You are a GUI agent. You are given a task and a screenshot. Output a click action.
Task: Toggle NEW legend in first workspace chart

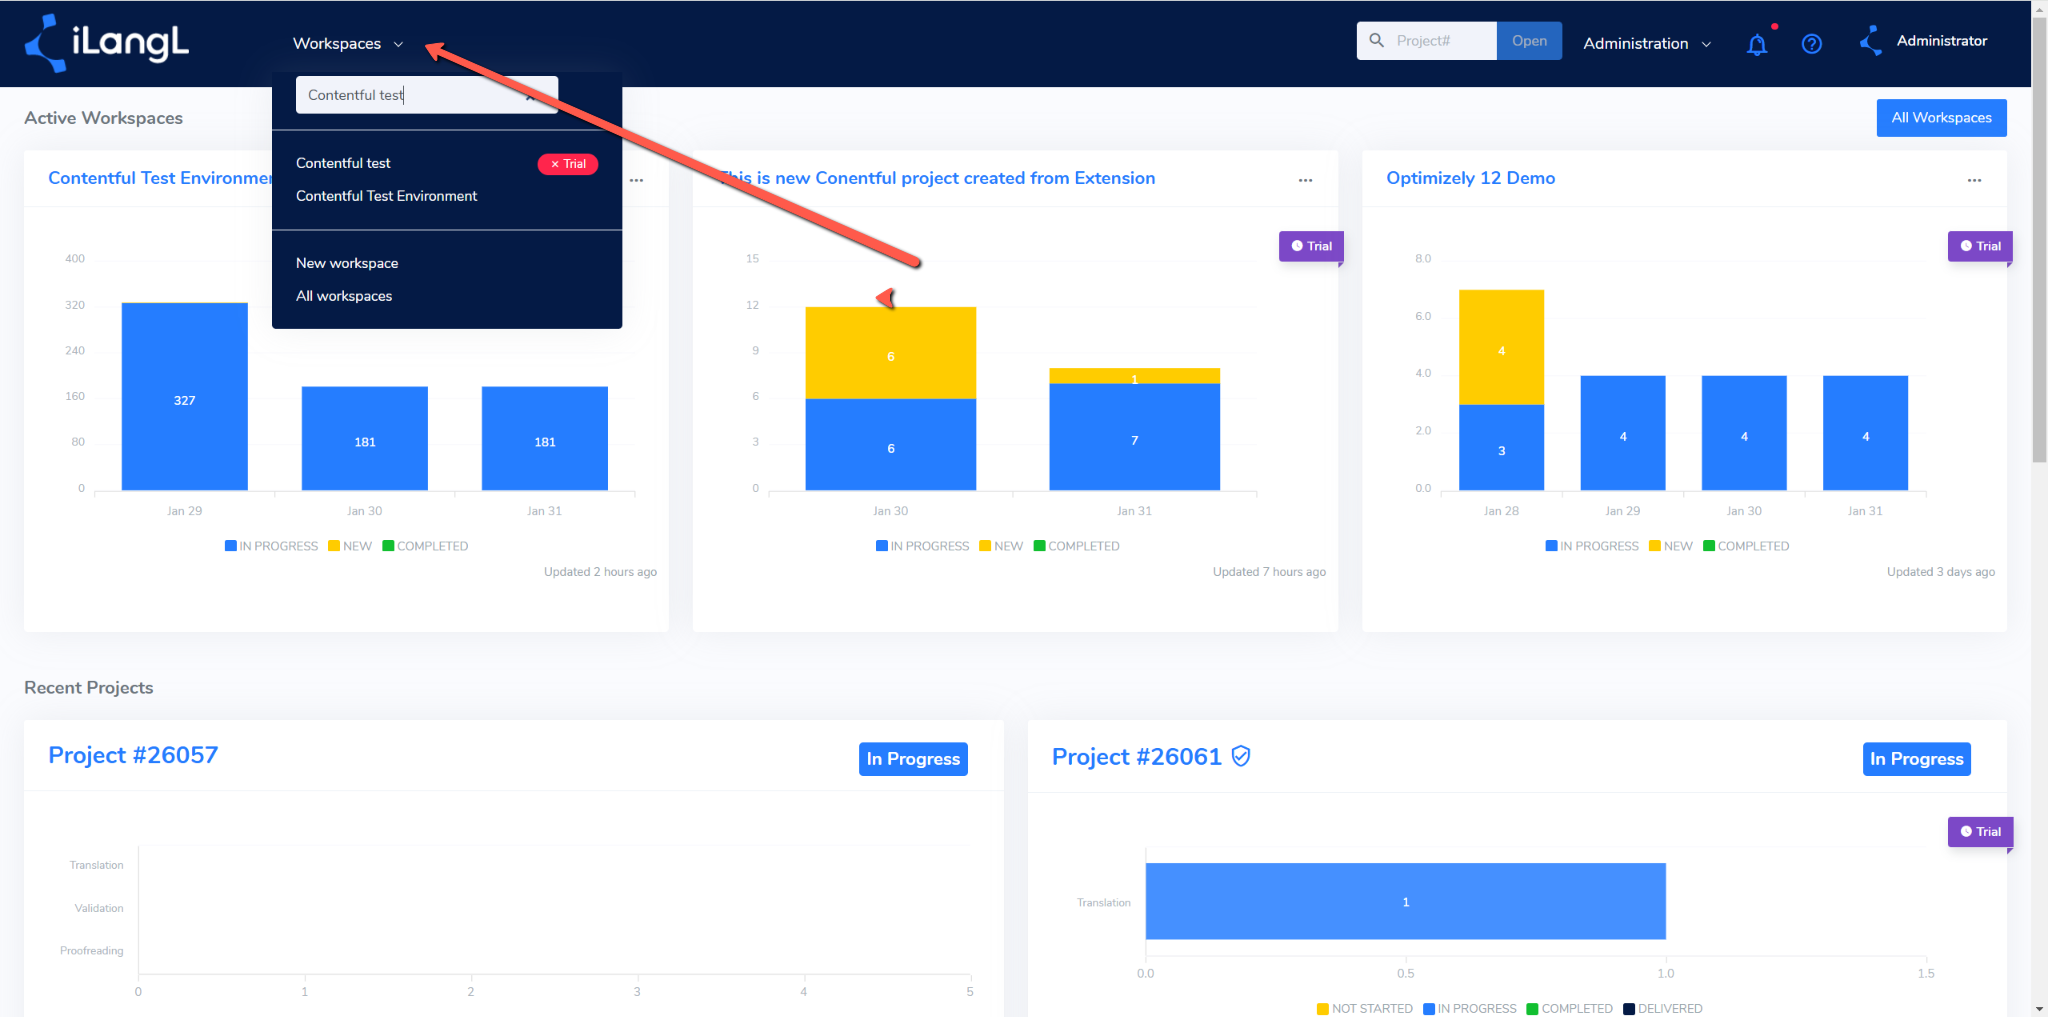pyautogui.click(x=350, y=546)
